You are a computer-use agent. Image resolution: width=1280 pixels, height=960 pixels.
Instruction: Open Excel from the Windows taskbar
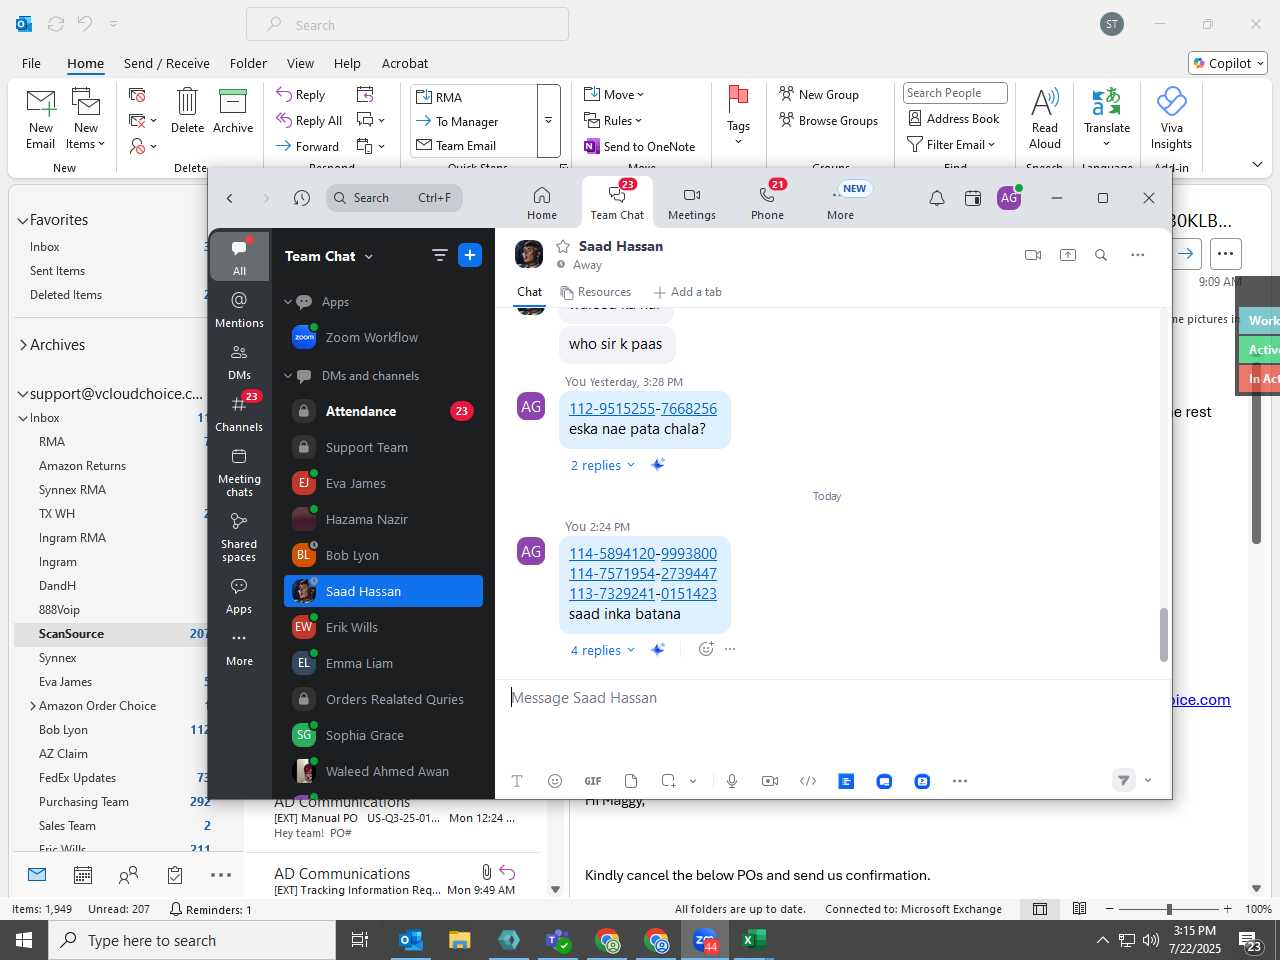753,940
